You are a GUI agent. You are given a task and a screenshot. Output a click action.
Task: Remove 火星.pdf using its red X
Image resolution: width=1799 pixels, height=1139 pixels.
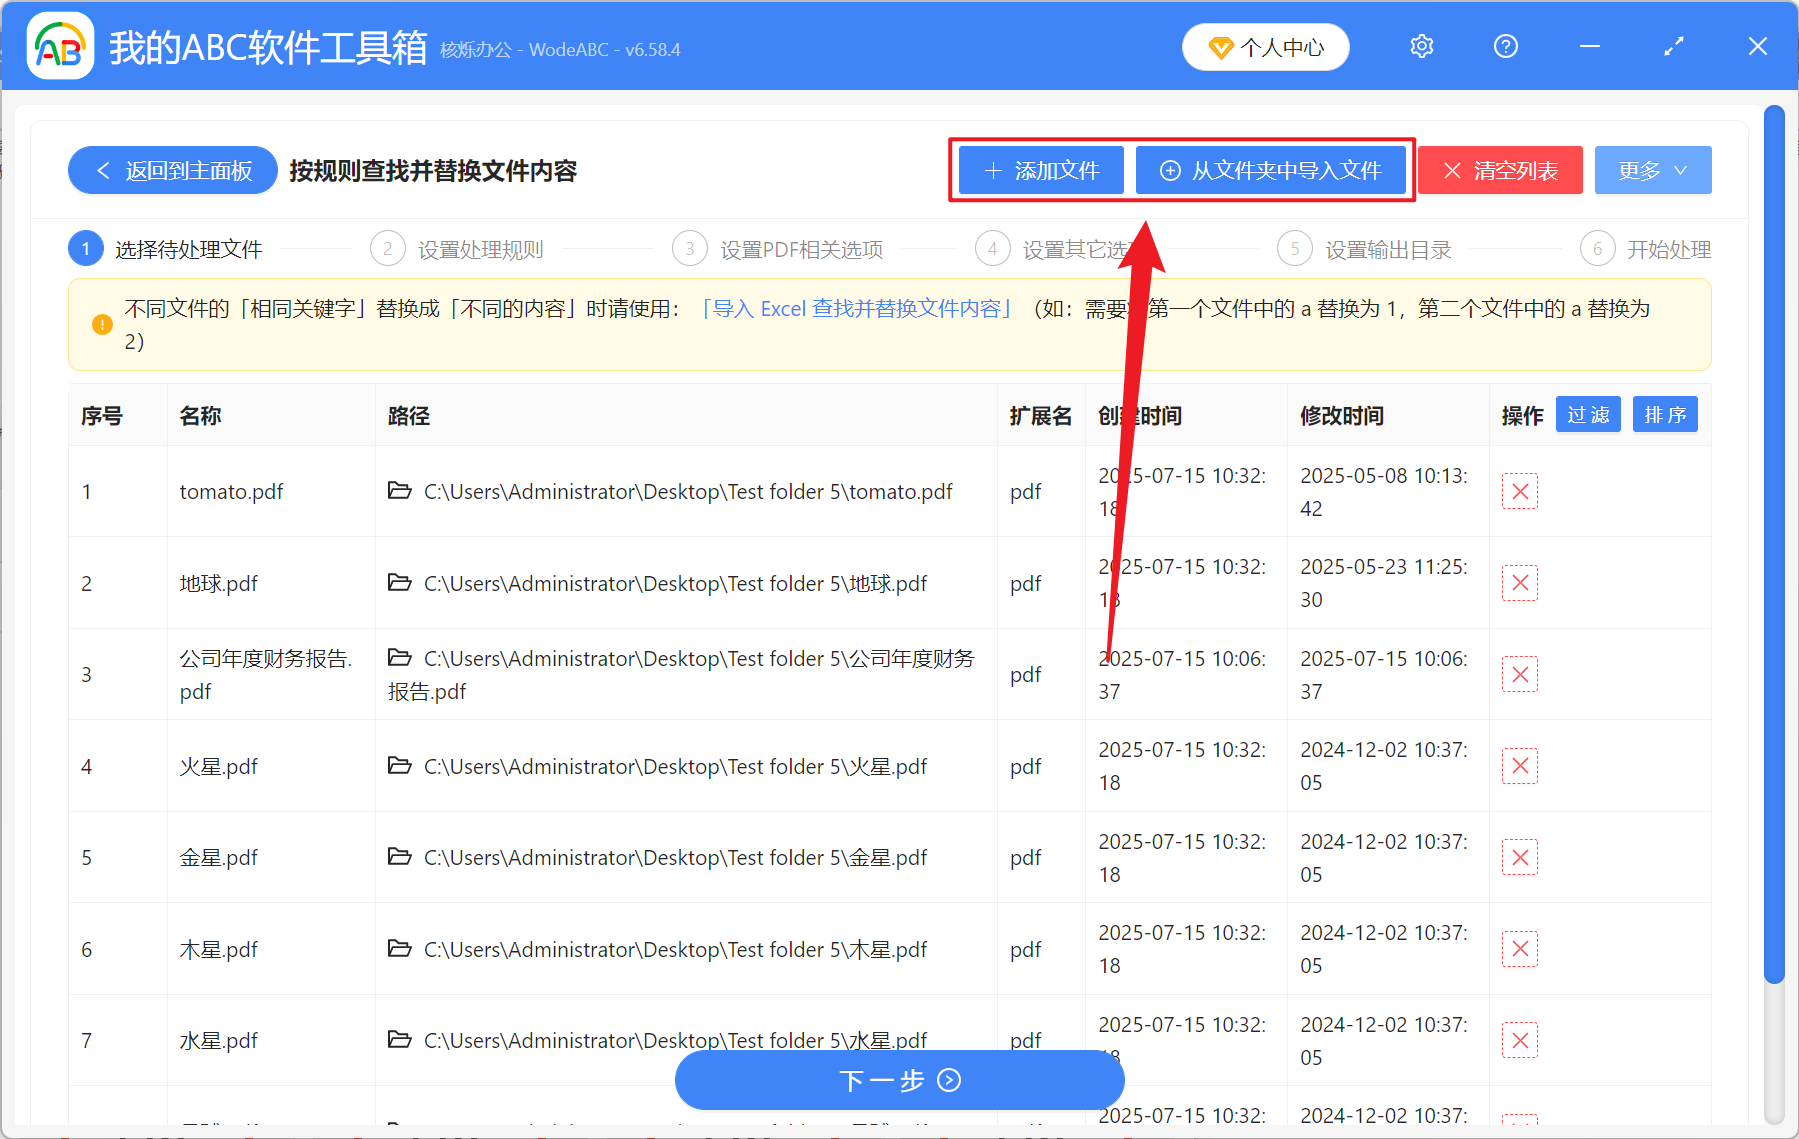point(1519,766)
